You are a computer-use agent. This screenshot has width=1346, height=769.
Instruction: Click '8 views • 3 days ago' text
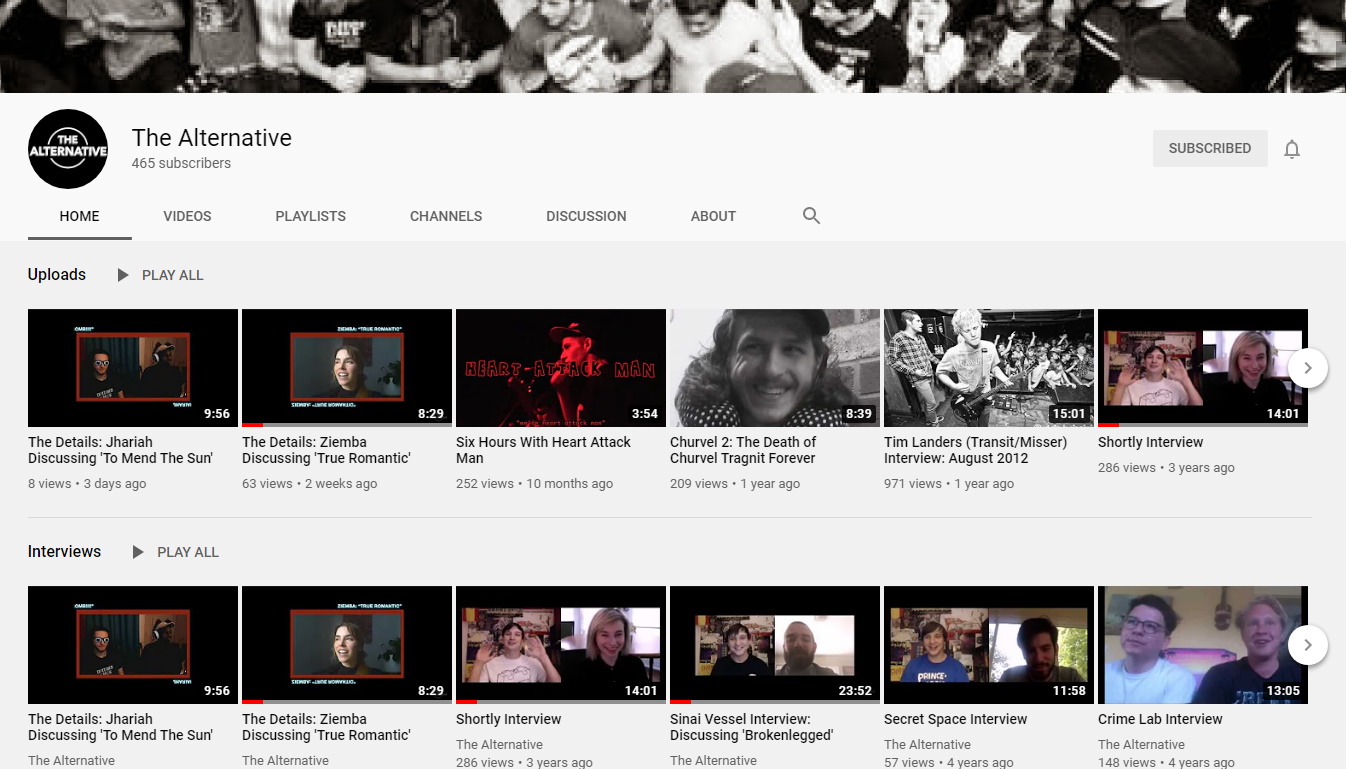(87, 483)
